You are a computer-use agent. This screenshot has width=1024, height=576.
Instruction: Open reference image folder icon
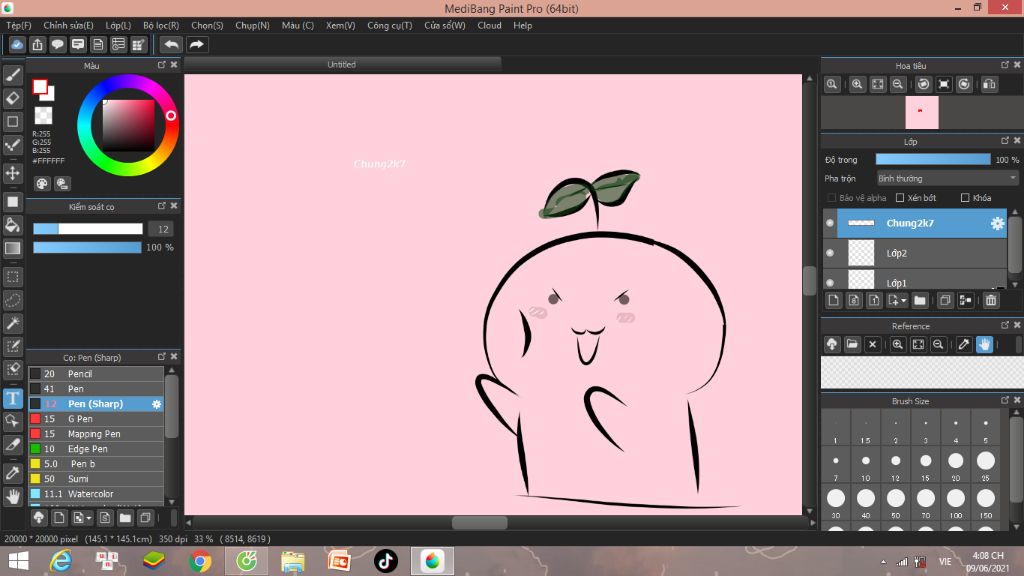[x=852, y=344]
